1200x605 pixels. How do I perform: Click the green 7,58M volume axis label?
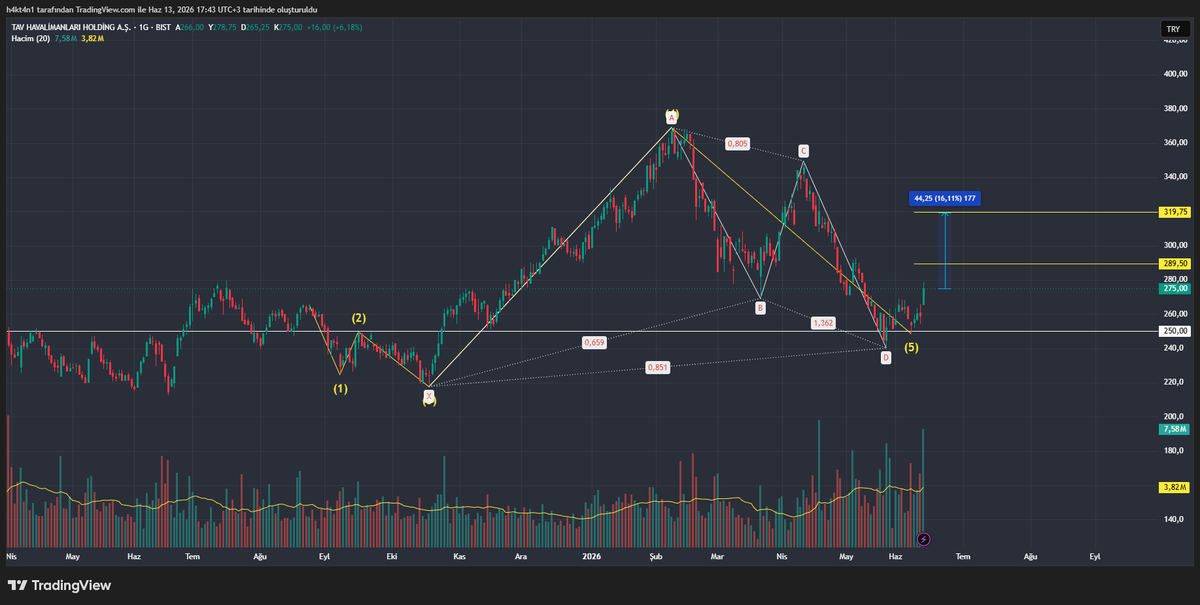[1173, 429]
